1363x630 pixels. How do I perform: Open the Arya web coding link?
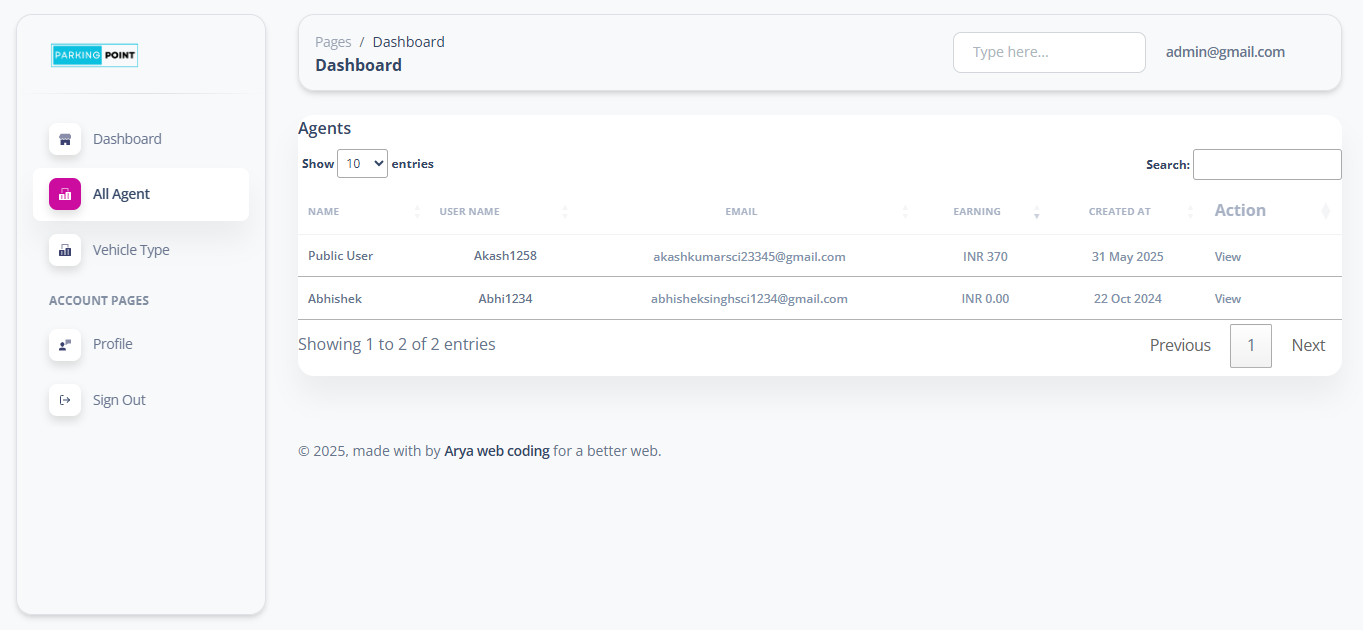[497, 450]
